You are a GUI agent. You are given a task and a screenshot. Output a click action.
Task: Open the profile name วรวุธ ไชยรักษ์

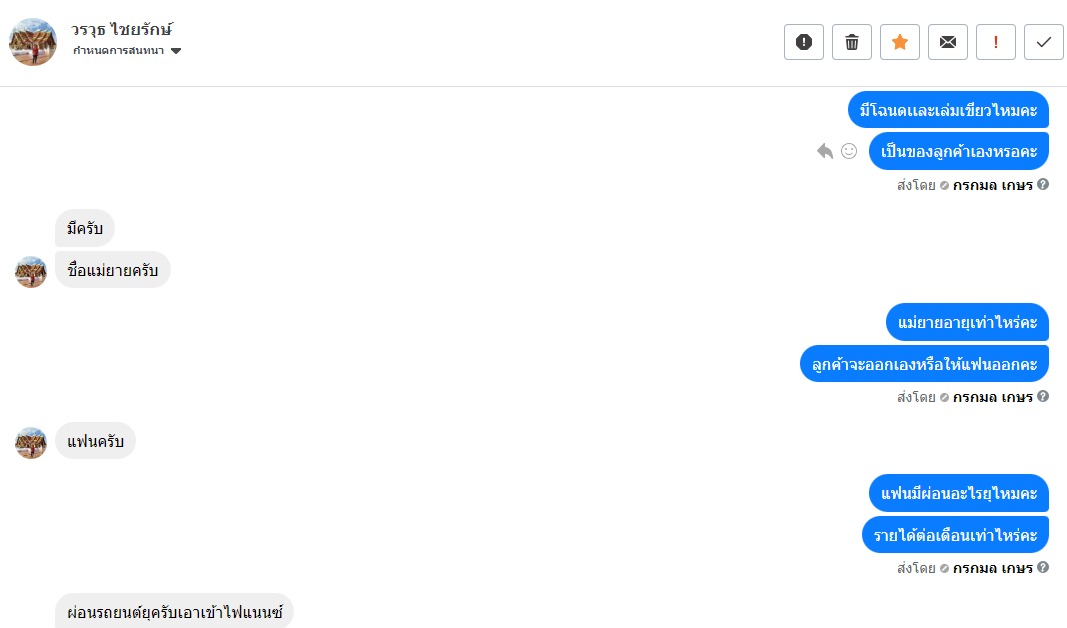[122, 30]
